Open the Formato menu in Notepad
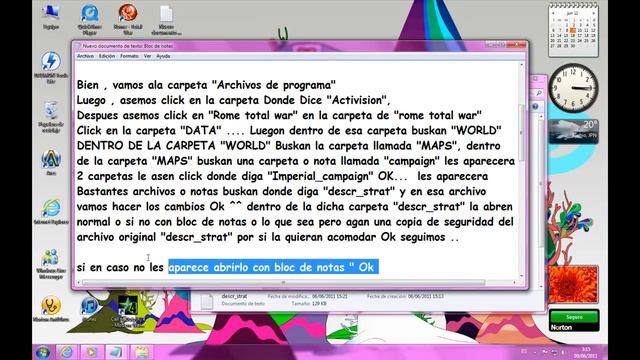The width and height of the screenshot is (640, 360). [129, 56]
